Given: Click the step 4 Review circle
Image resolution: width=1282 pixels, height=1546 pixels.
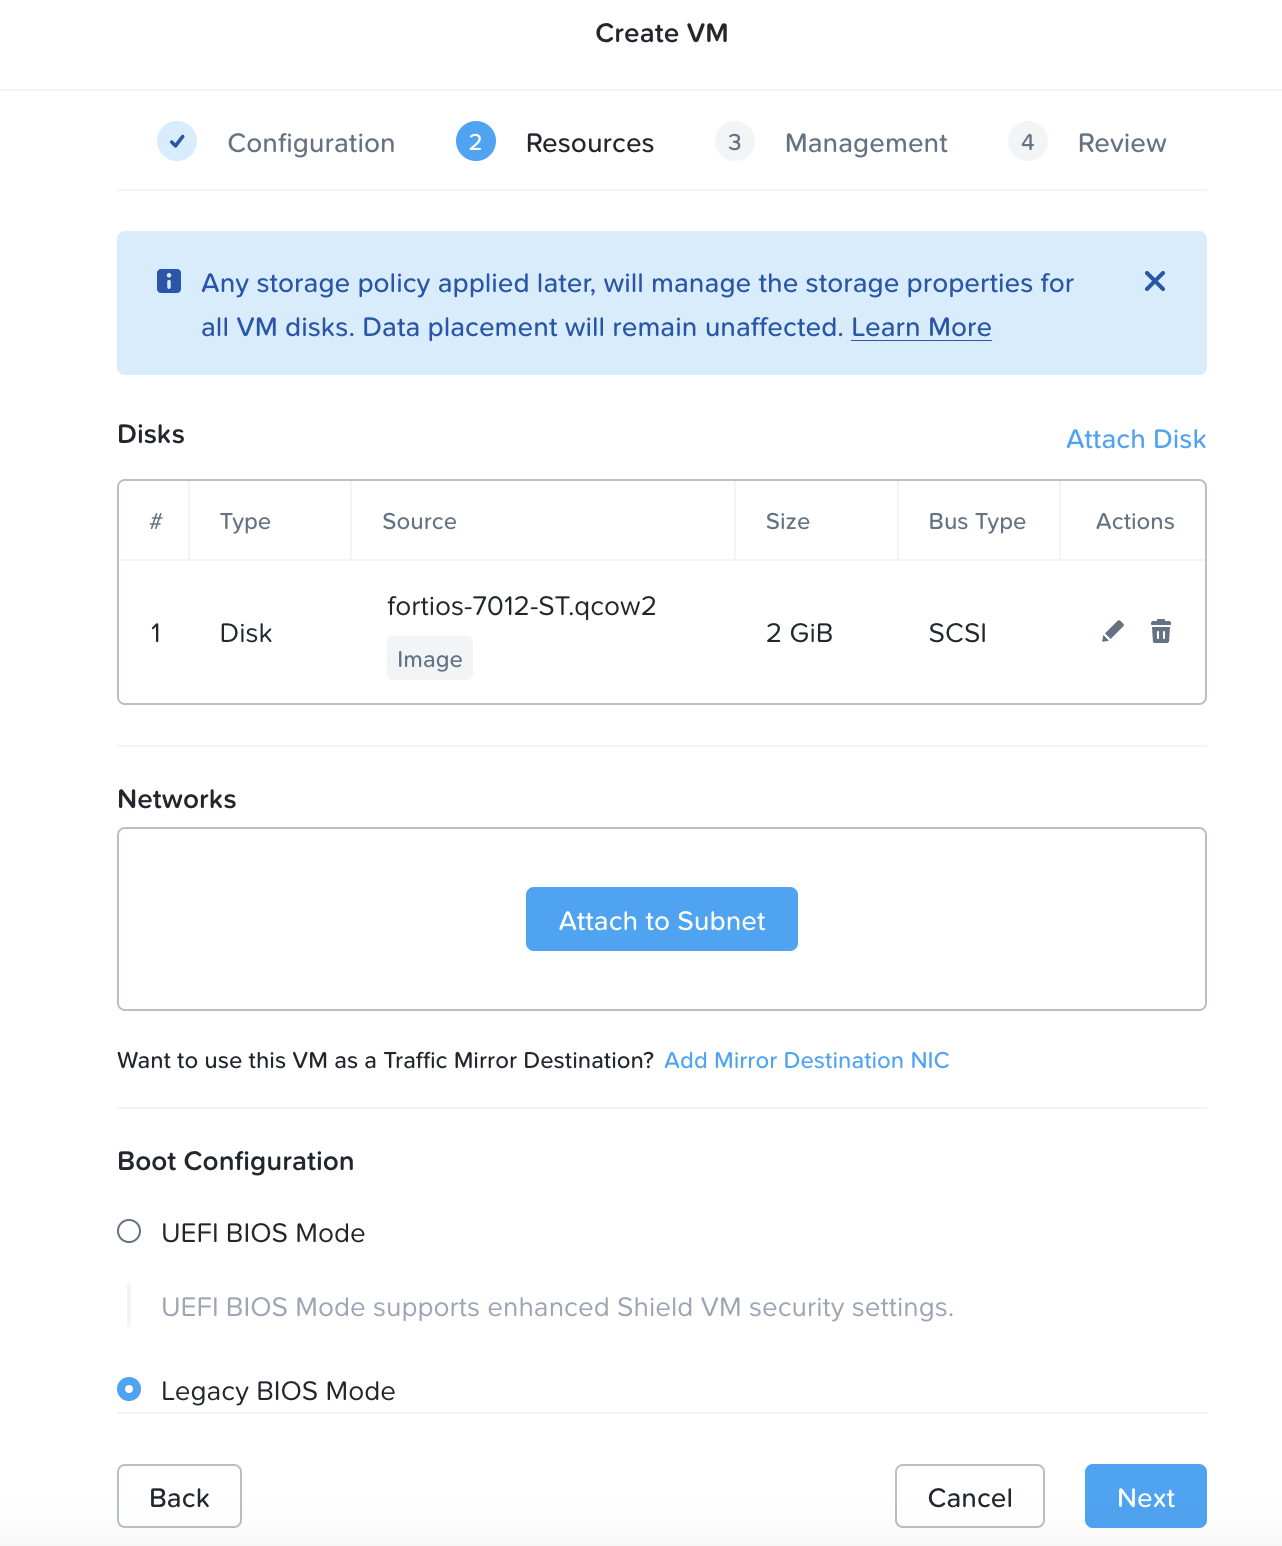Looking at the screenshot, I should [x=1027, y=142].
